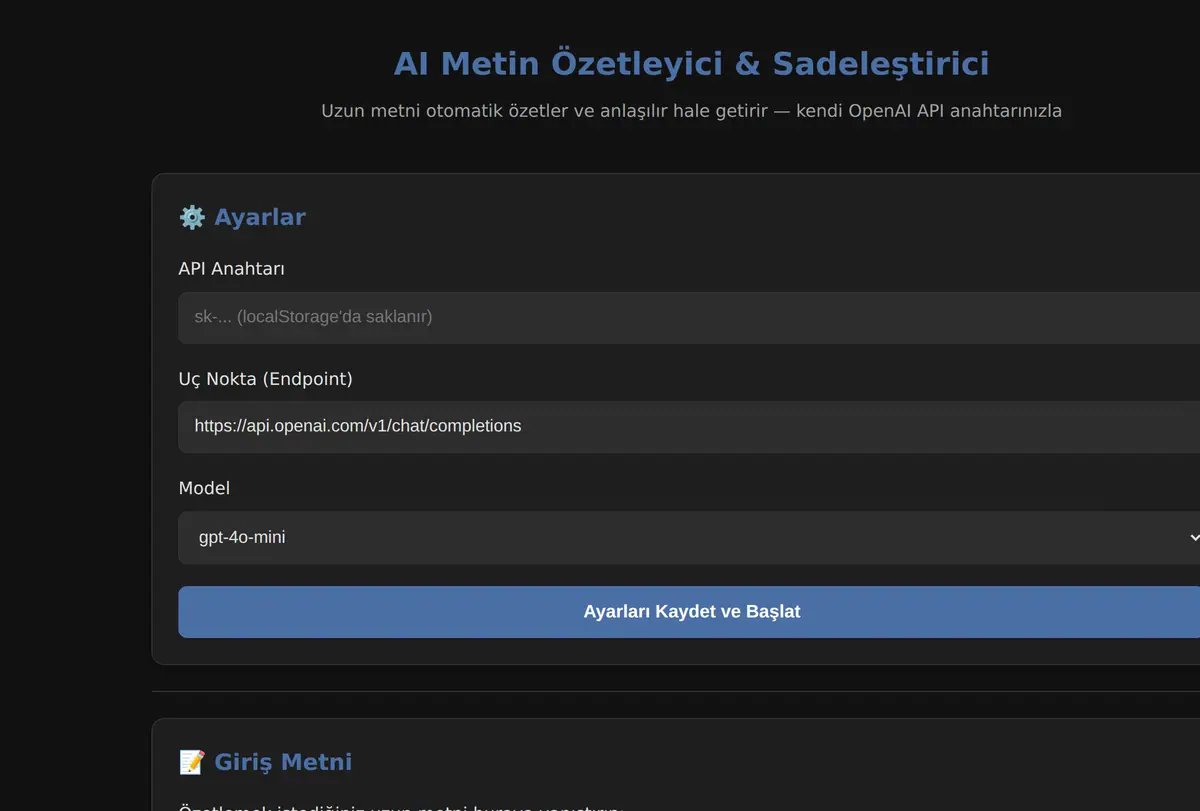
Task: Click the API Anahtarı label
Action: point(232,269)
